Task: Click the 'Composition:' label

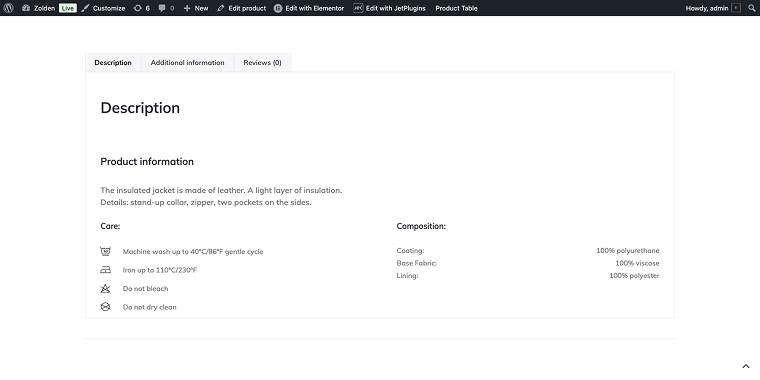Action: (421, 226)
